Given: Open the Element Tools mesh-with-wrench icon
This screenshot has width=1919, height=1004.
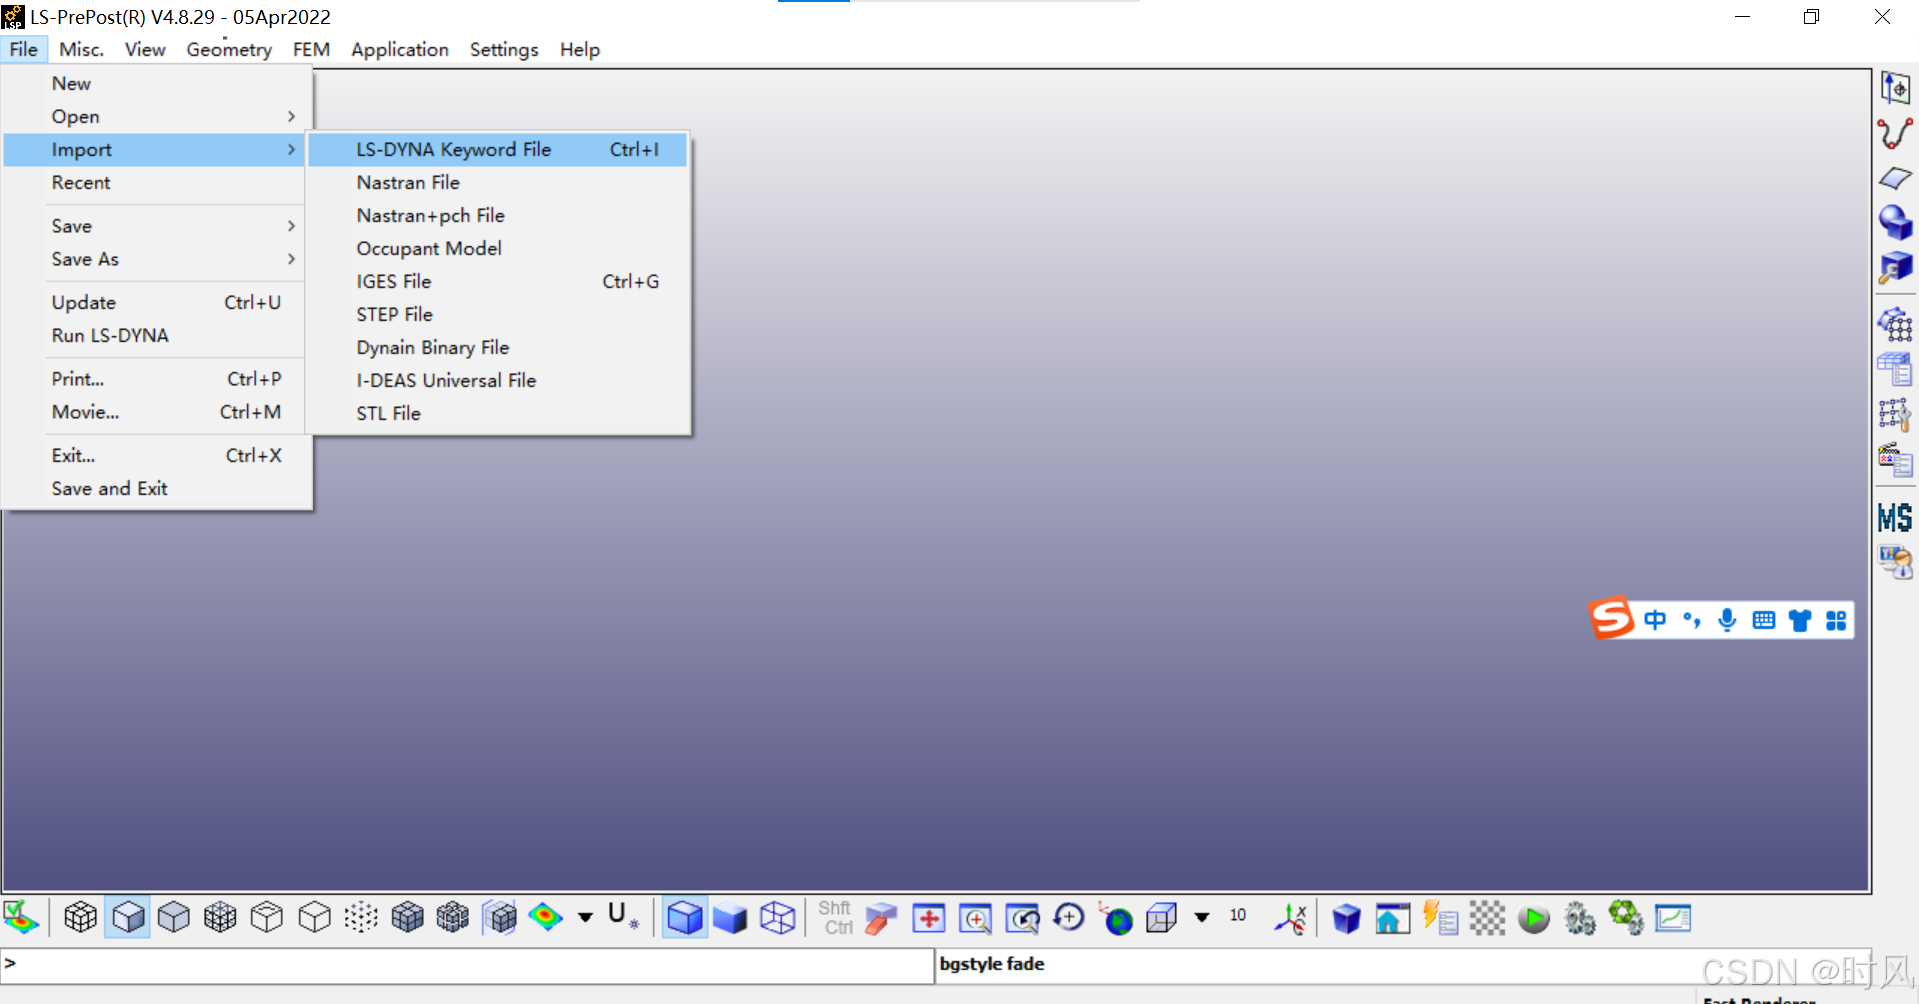Looking at the screenshot, I should [x=1895, y=414].
